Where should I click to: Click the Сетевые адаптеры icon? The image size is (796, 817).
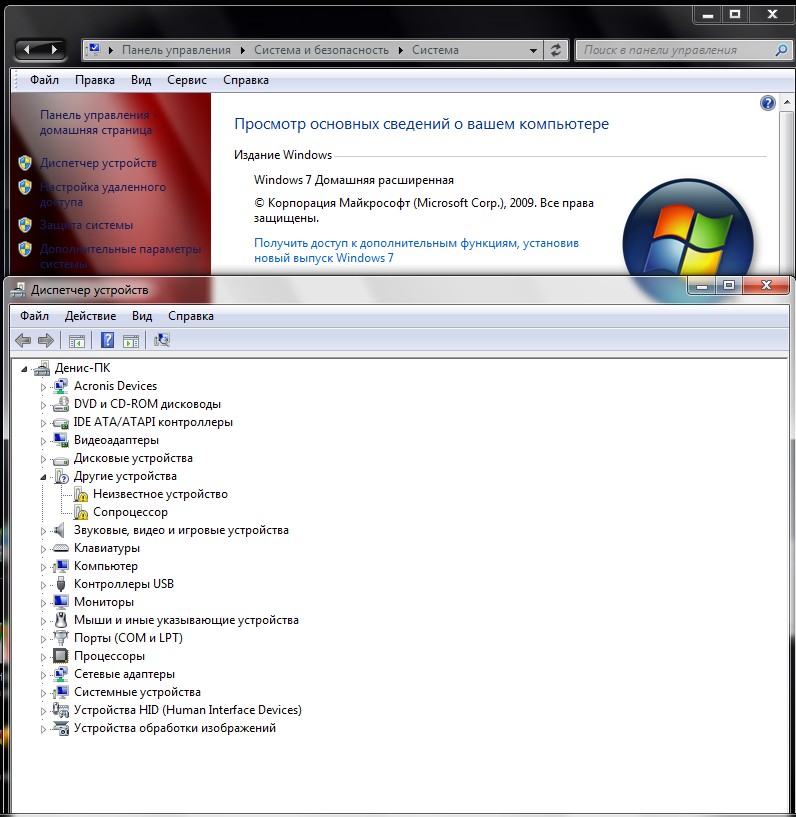[x=61, y=674]
